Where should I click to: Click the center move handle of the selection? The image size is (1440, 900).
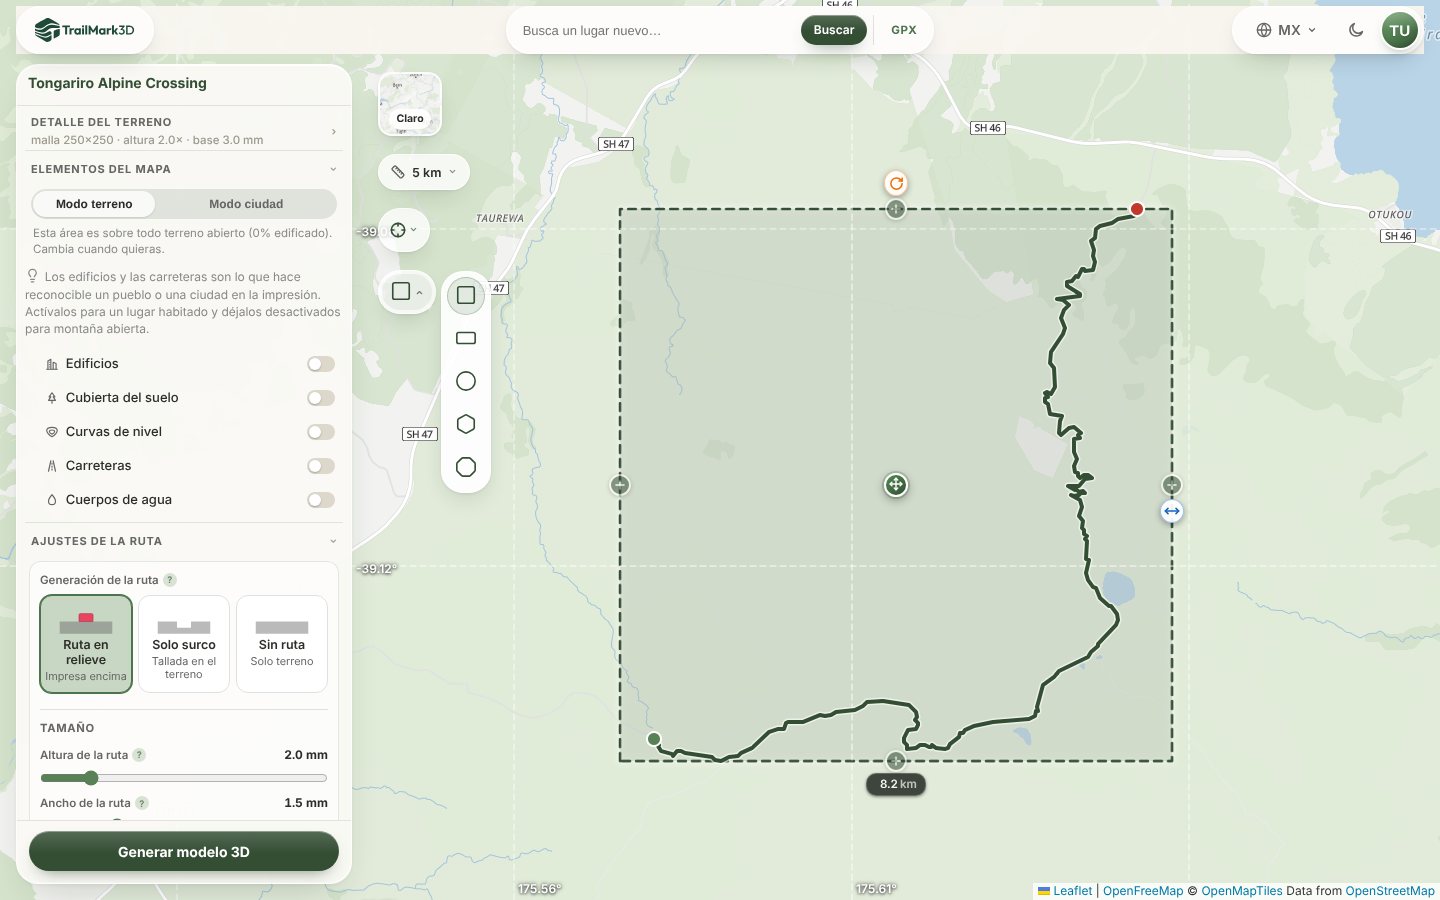(x=896, y=485)
